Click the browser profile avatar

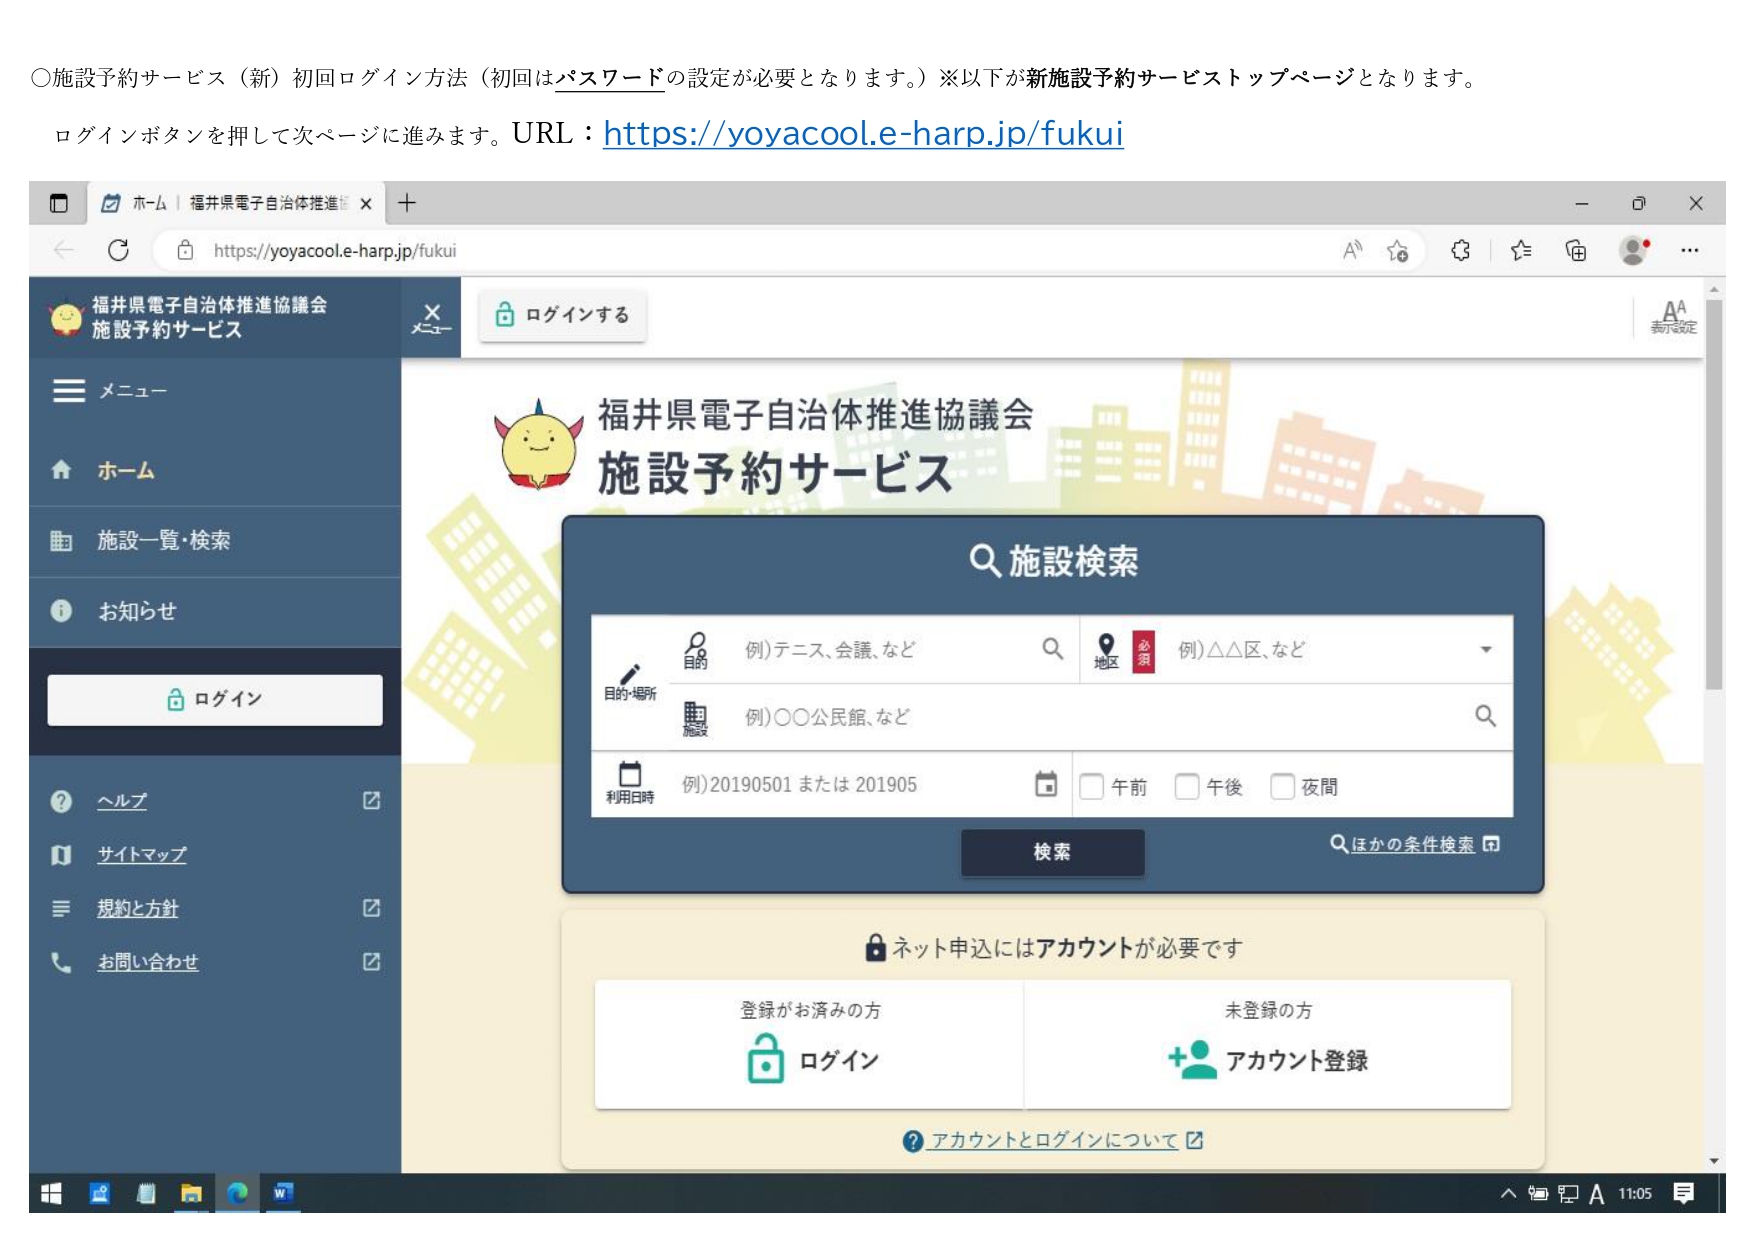click(x=1634, y=250)
